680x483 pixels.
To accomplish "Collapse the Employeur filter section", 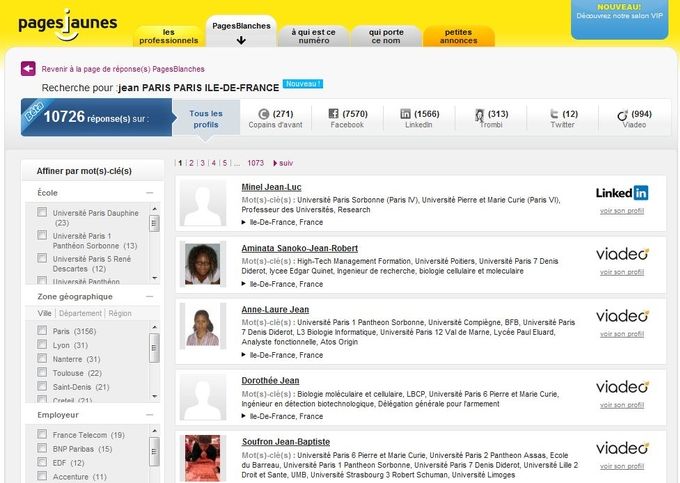I will point(150,415).
